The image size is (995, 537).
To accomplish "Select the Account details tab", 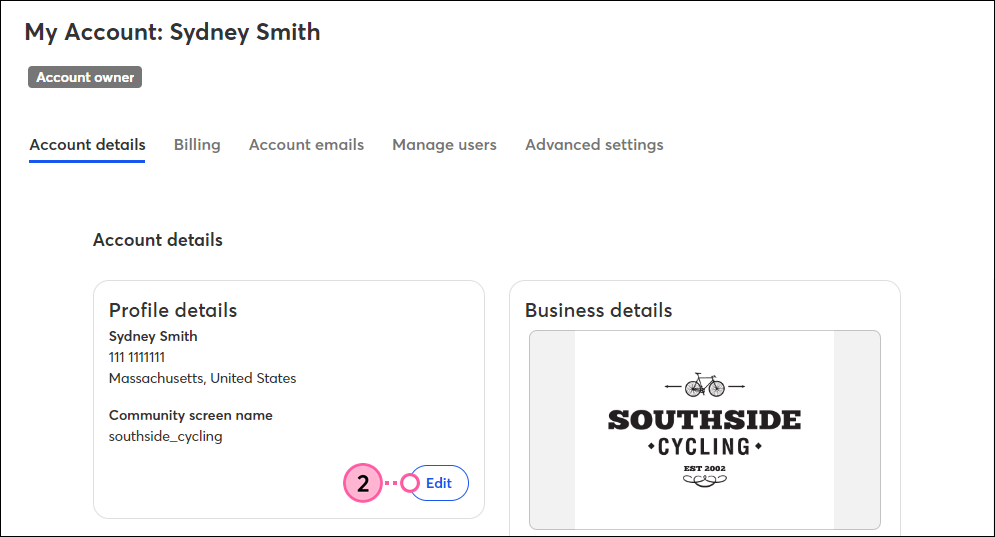I will (x=87, y=145).
